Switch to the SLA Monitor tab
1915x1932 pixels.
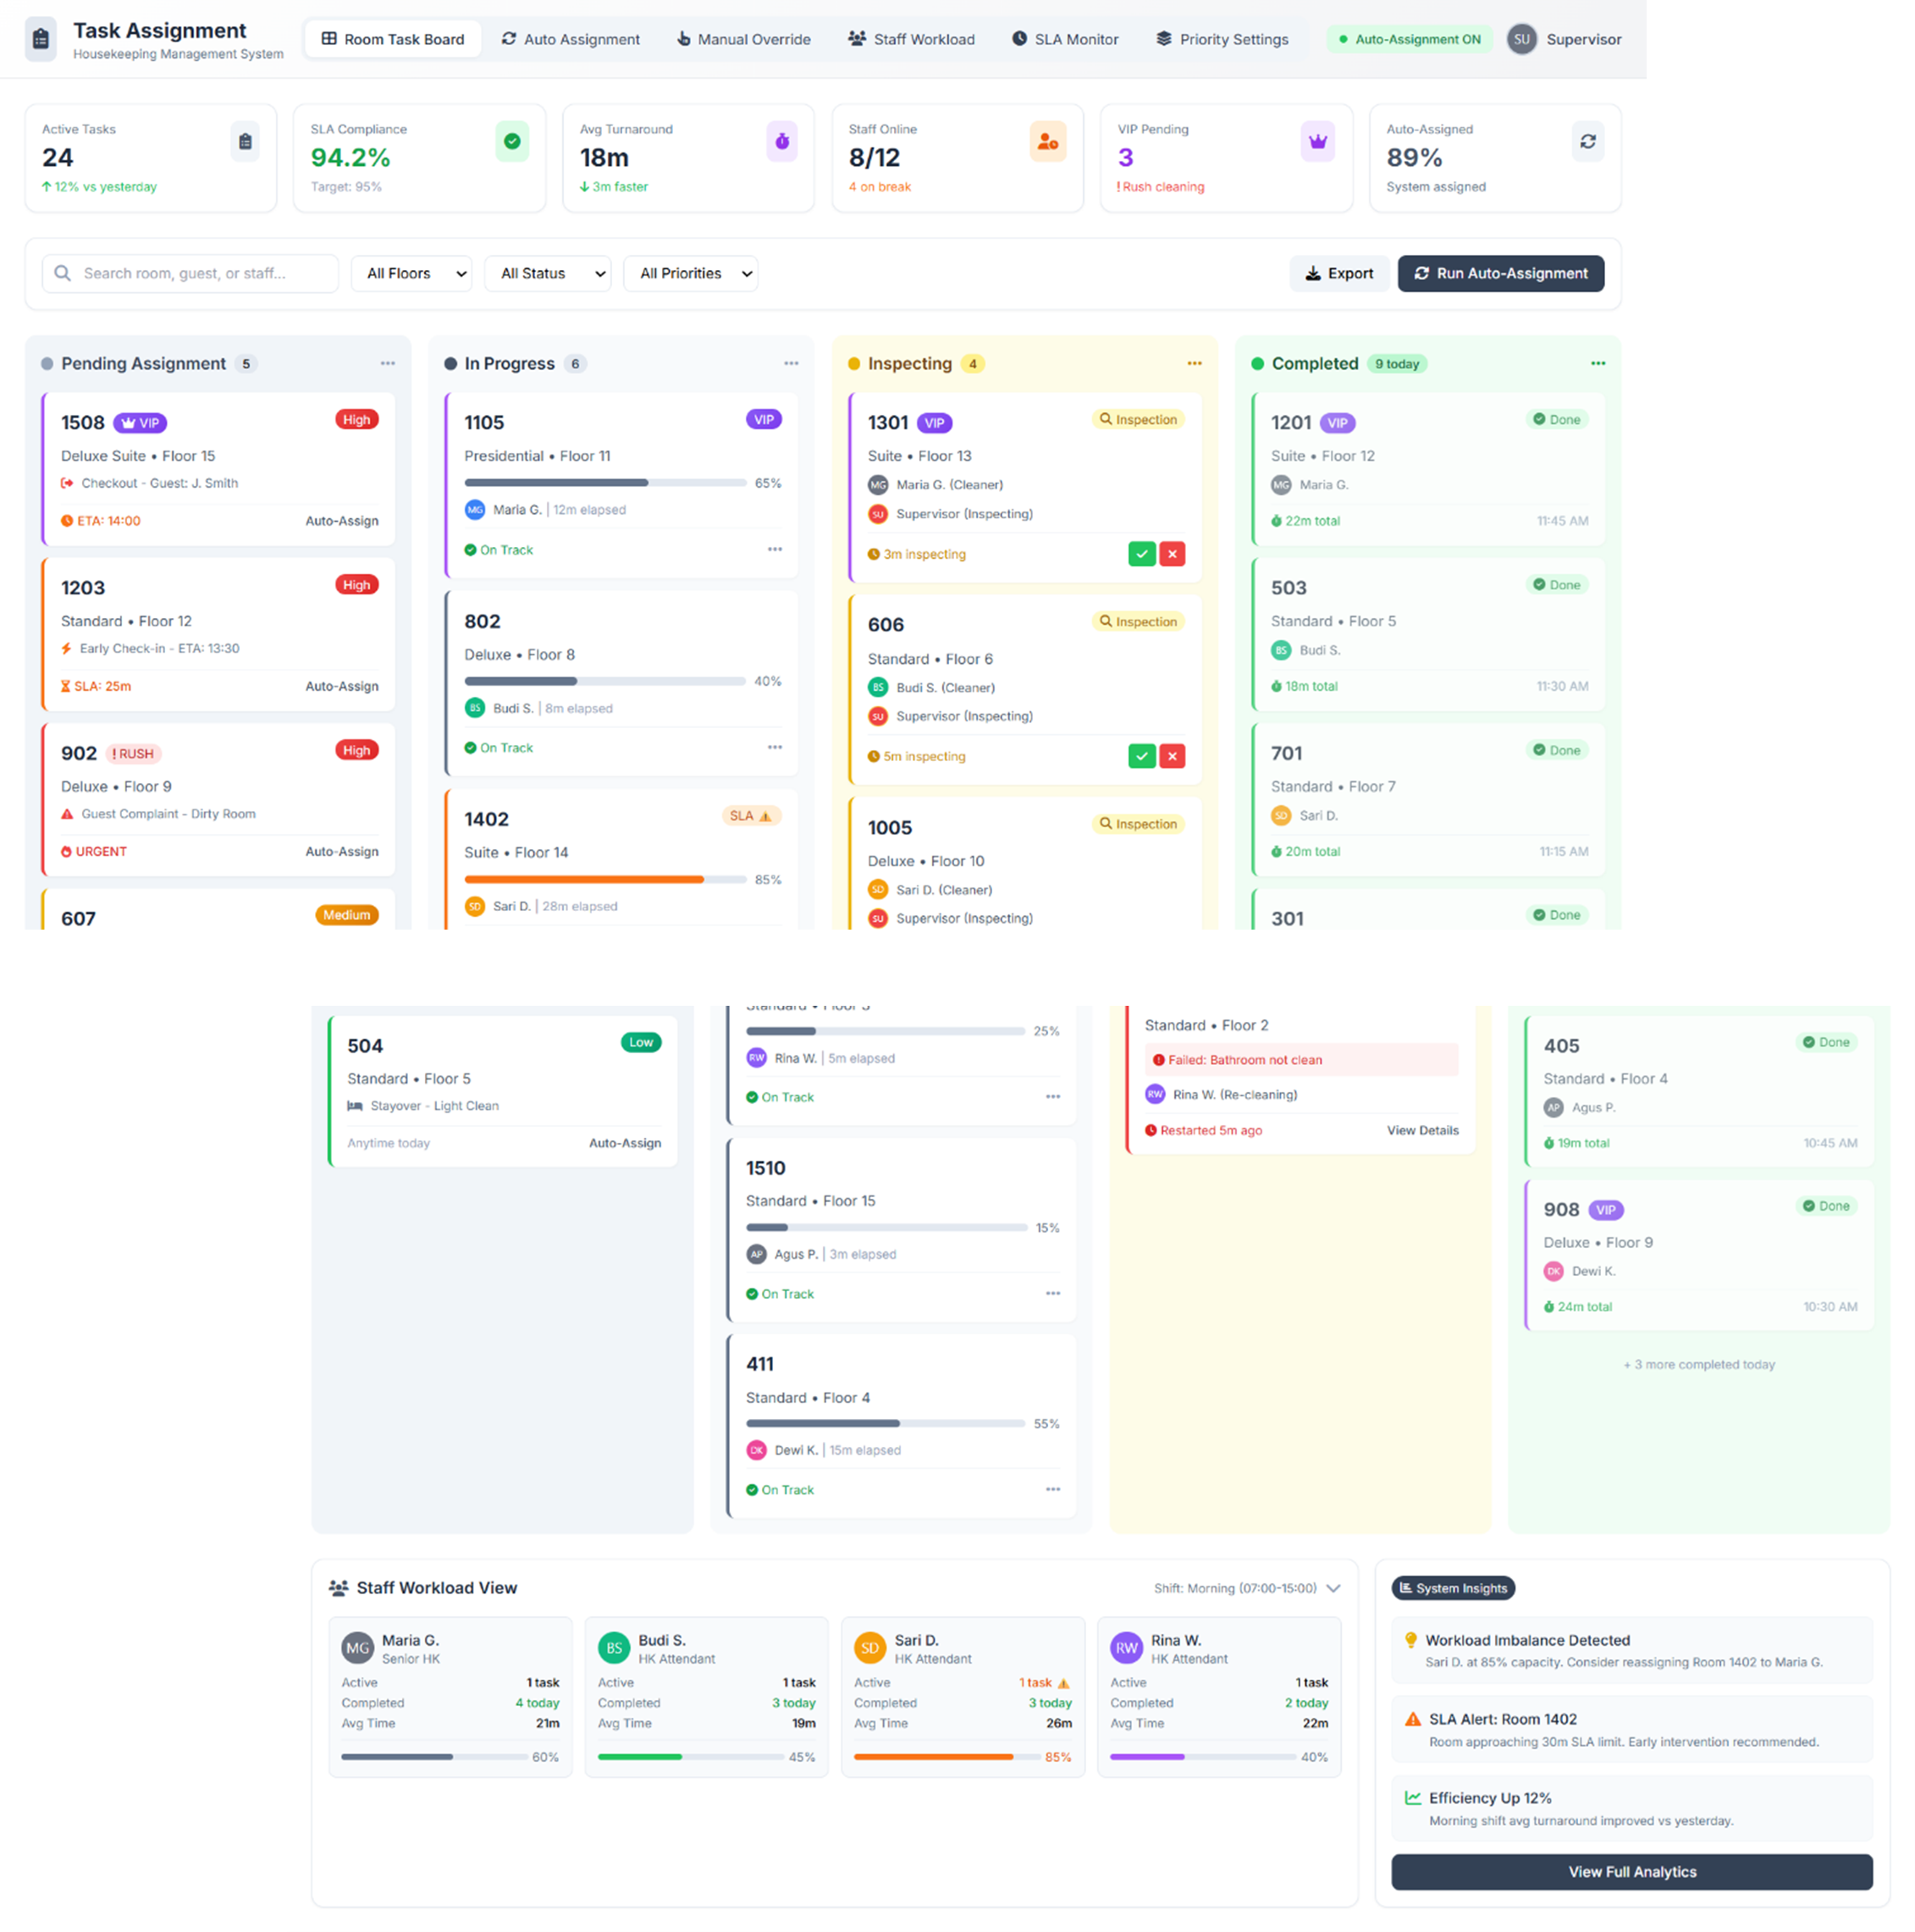[x=1064, y=40]
